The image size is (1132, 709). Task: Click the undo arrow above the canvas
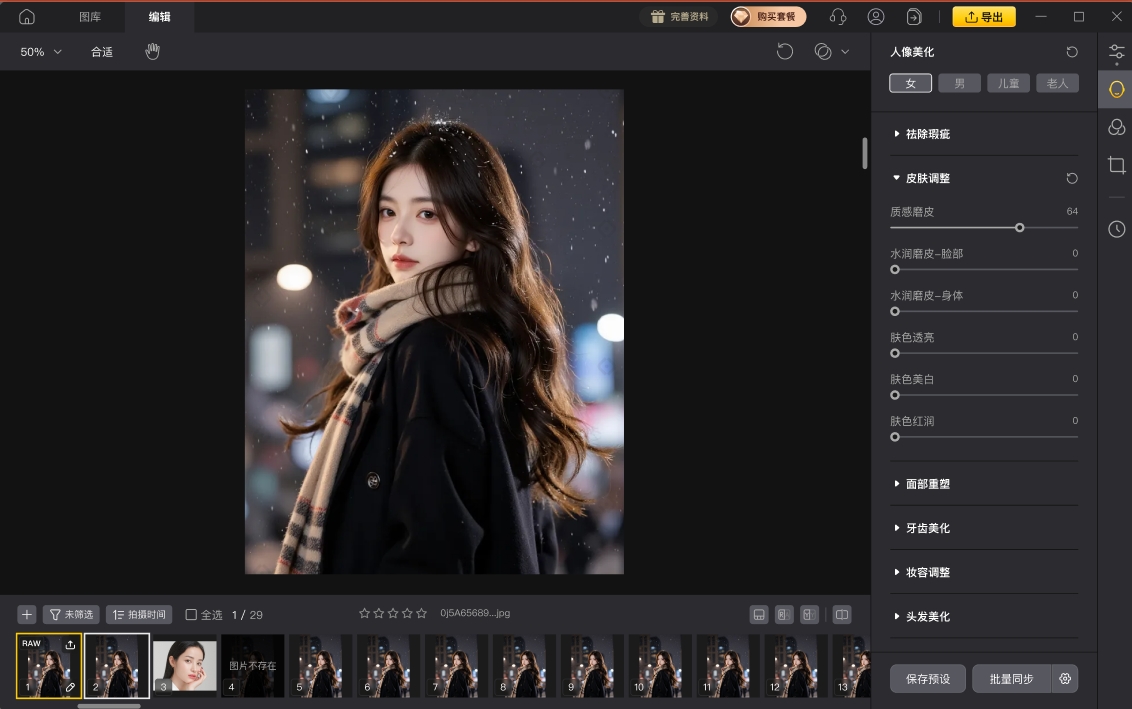tap(785, 51)
